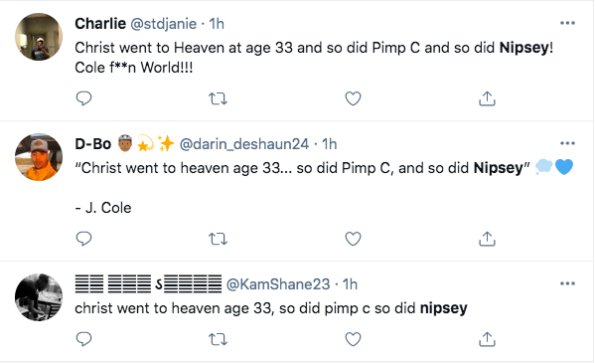Open more options on Charlie's tweet
The width and height of the screenshot is (595, 363).
567,23
